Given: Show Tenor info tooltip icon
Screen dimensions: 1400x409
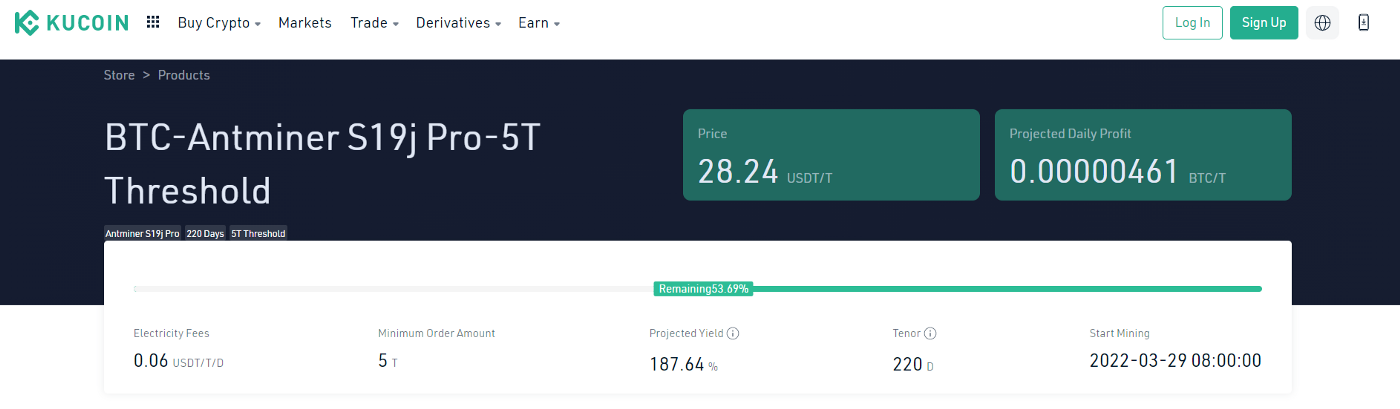Looking at the screenshot, I should tap(930, 333).
